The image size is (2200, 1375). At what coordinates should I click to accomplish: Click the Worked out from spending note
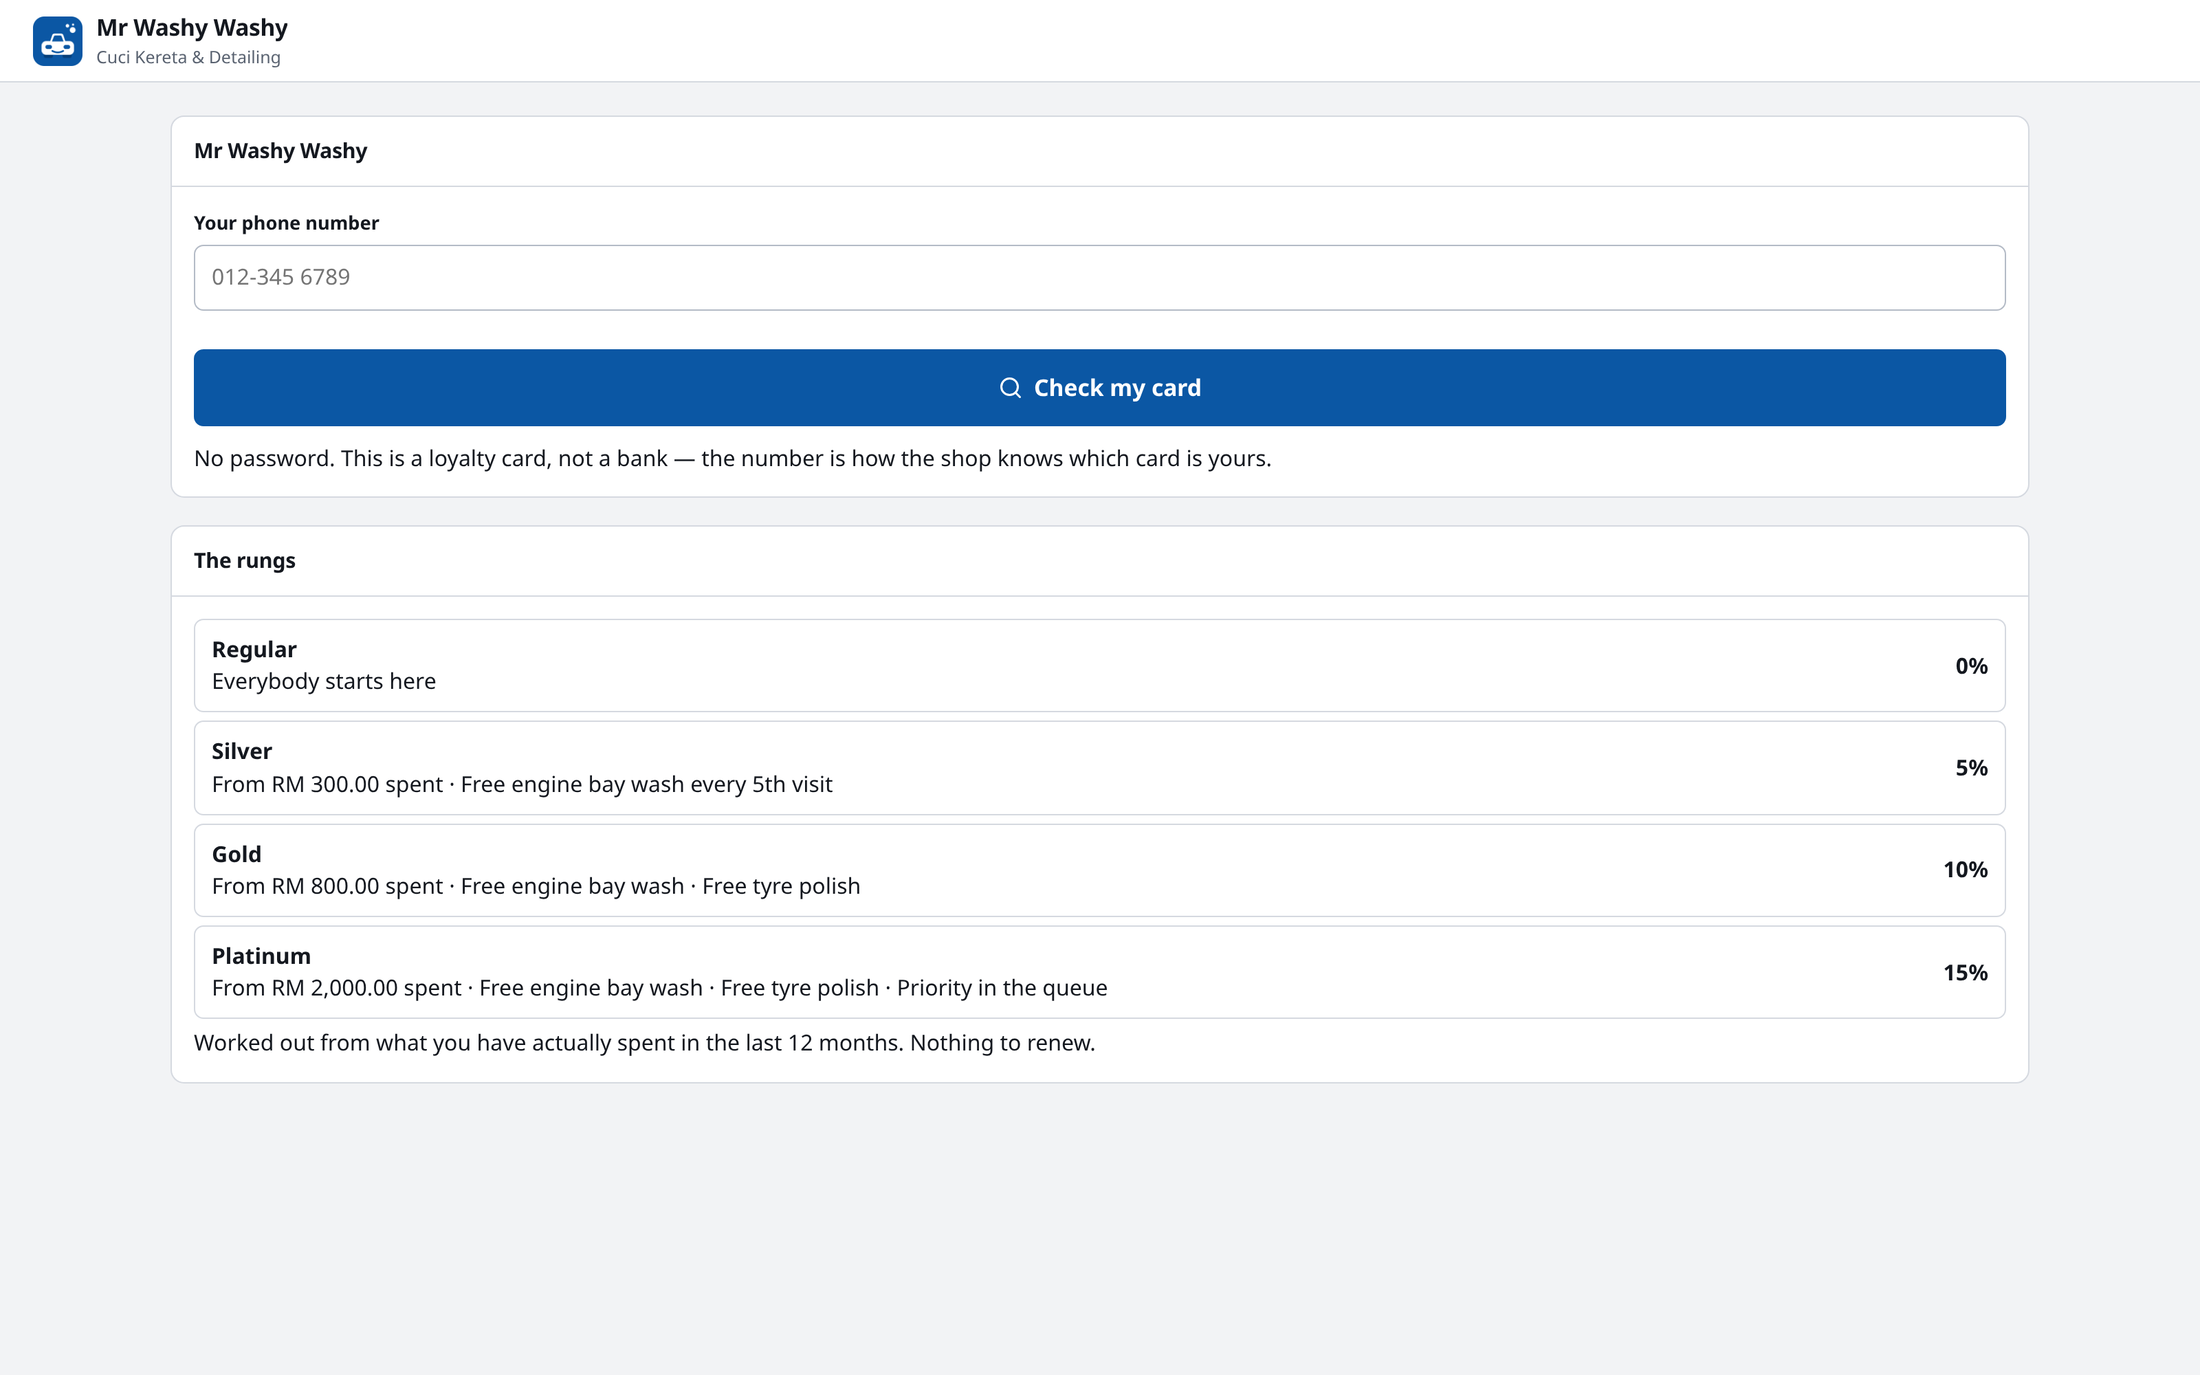pyautogui.click(x=644, y=1043)
